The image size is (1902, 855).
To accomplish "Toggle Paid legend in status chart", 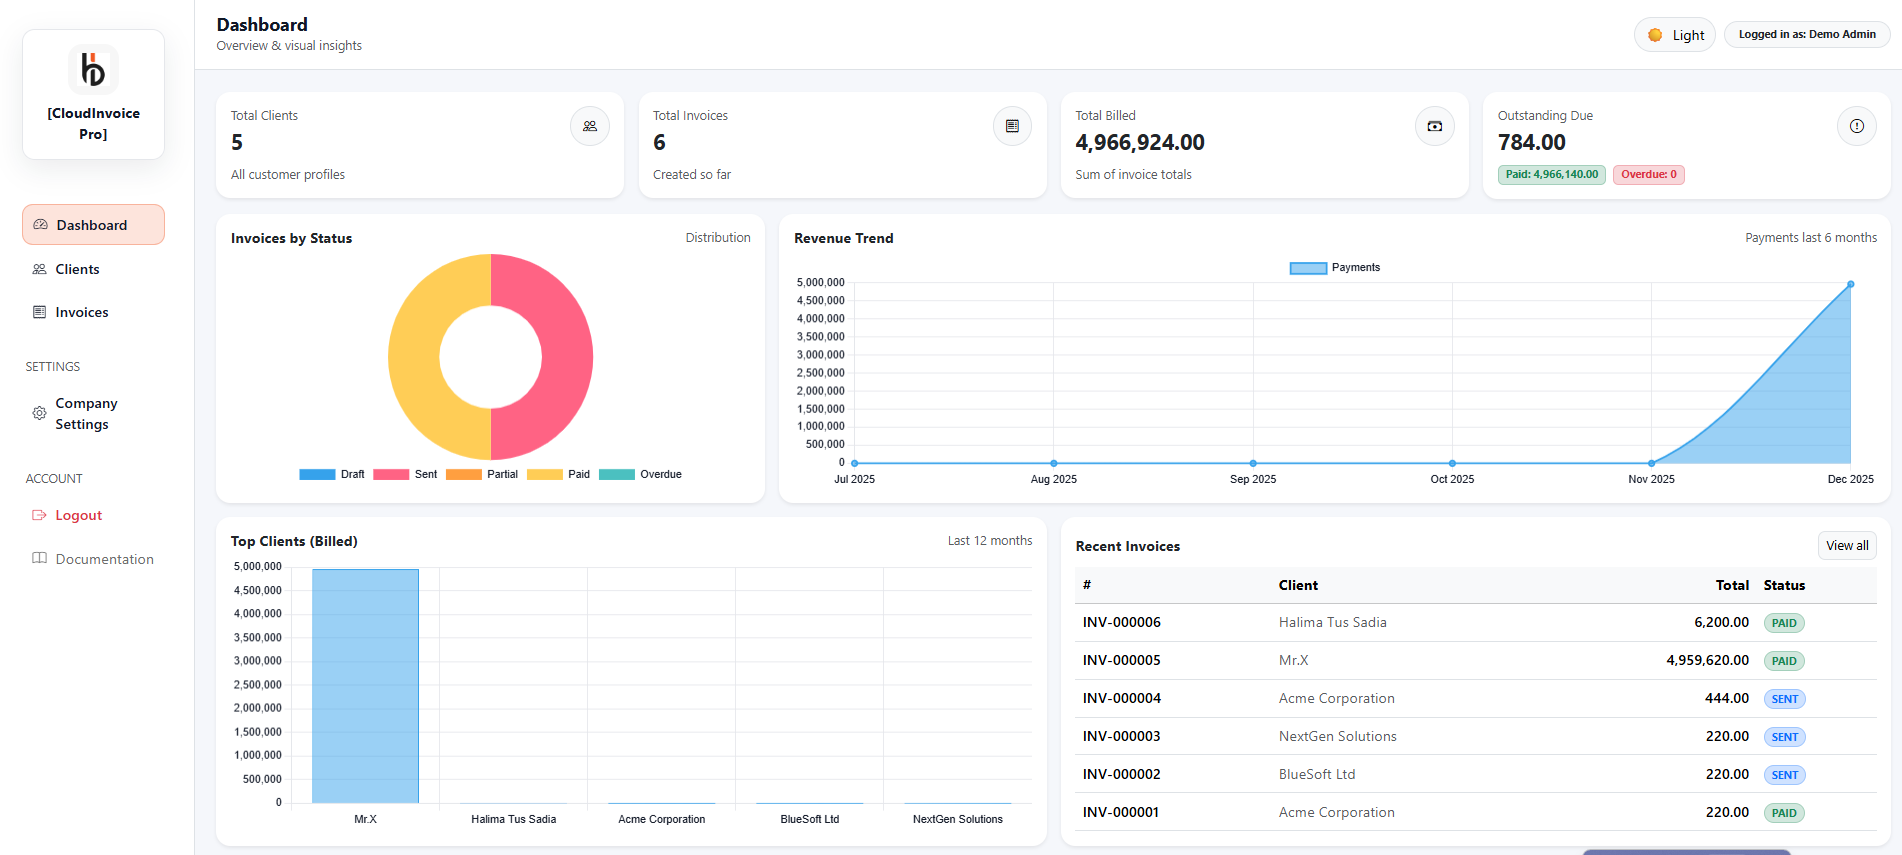I will pyautogui.click(x=558, y=474).
